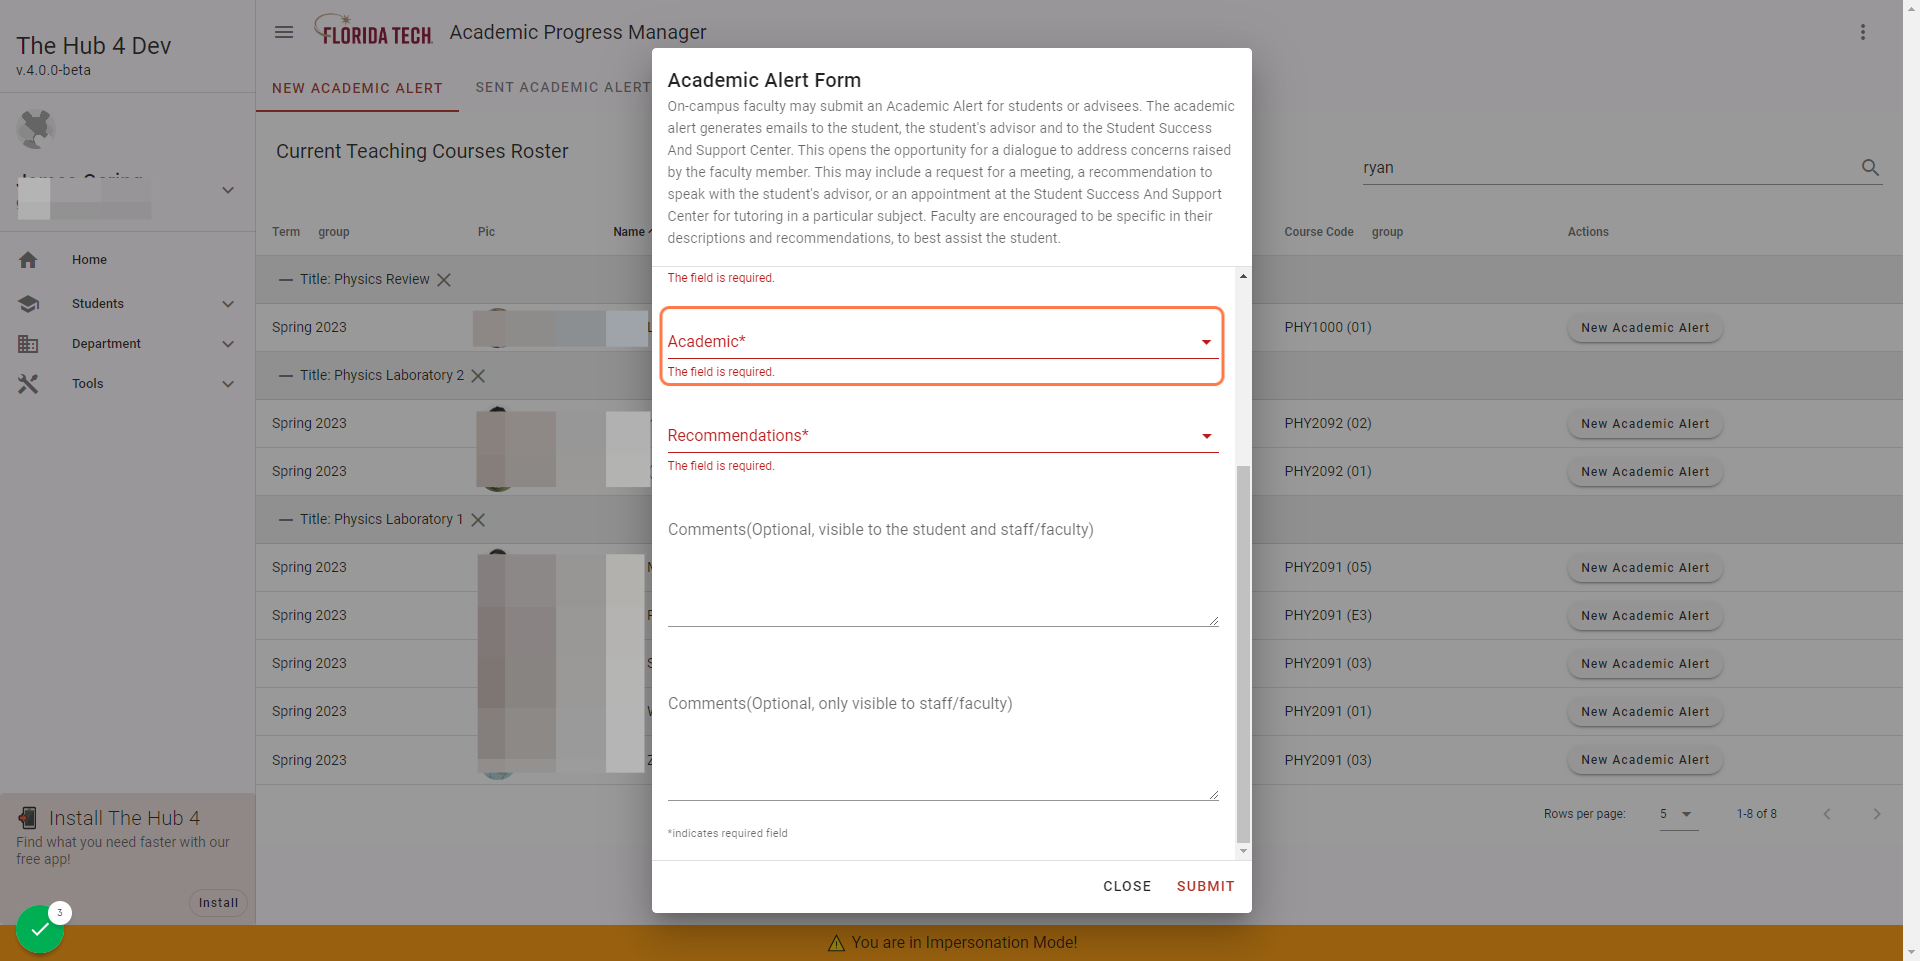Expand the user account chevron
Screen dimensions: 1920x961
click(228, 190)
